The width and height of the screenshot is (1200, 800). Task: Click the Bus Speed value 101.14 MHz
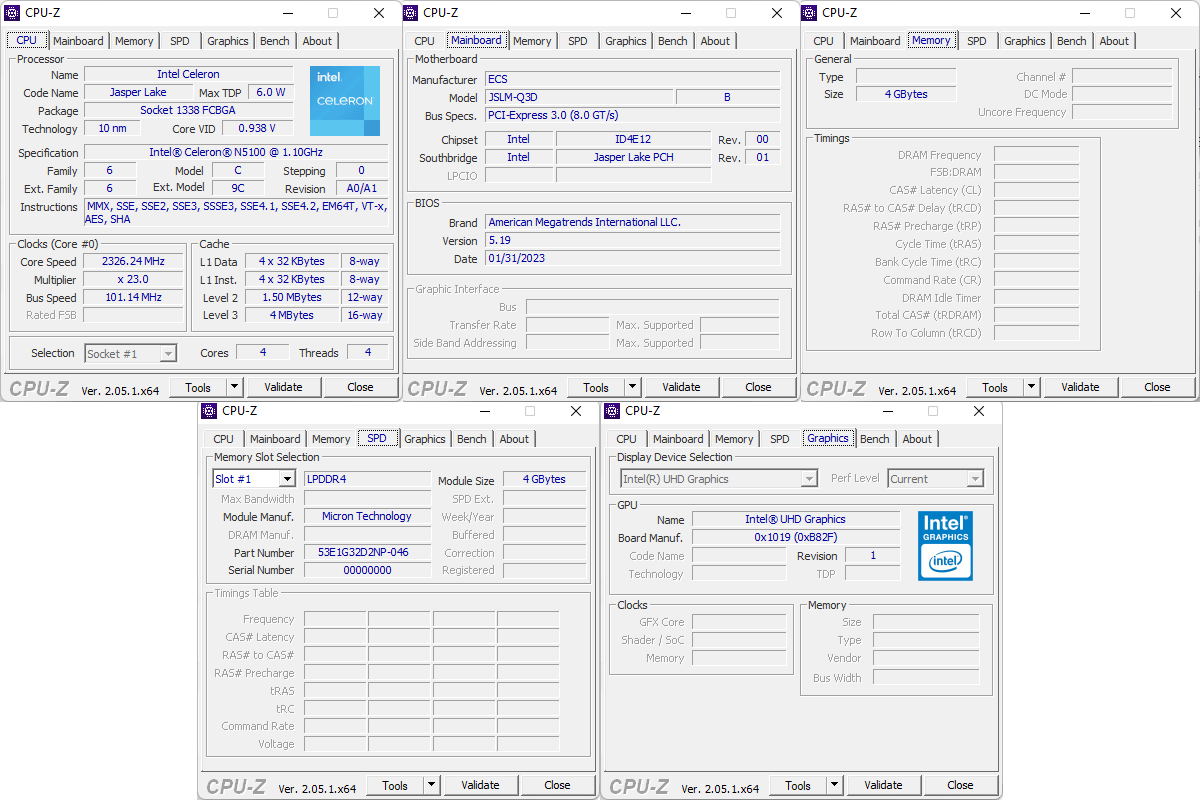[134, 297]
